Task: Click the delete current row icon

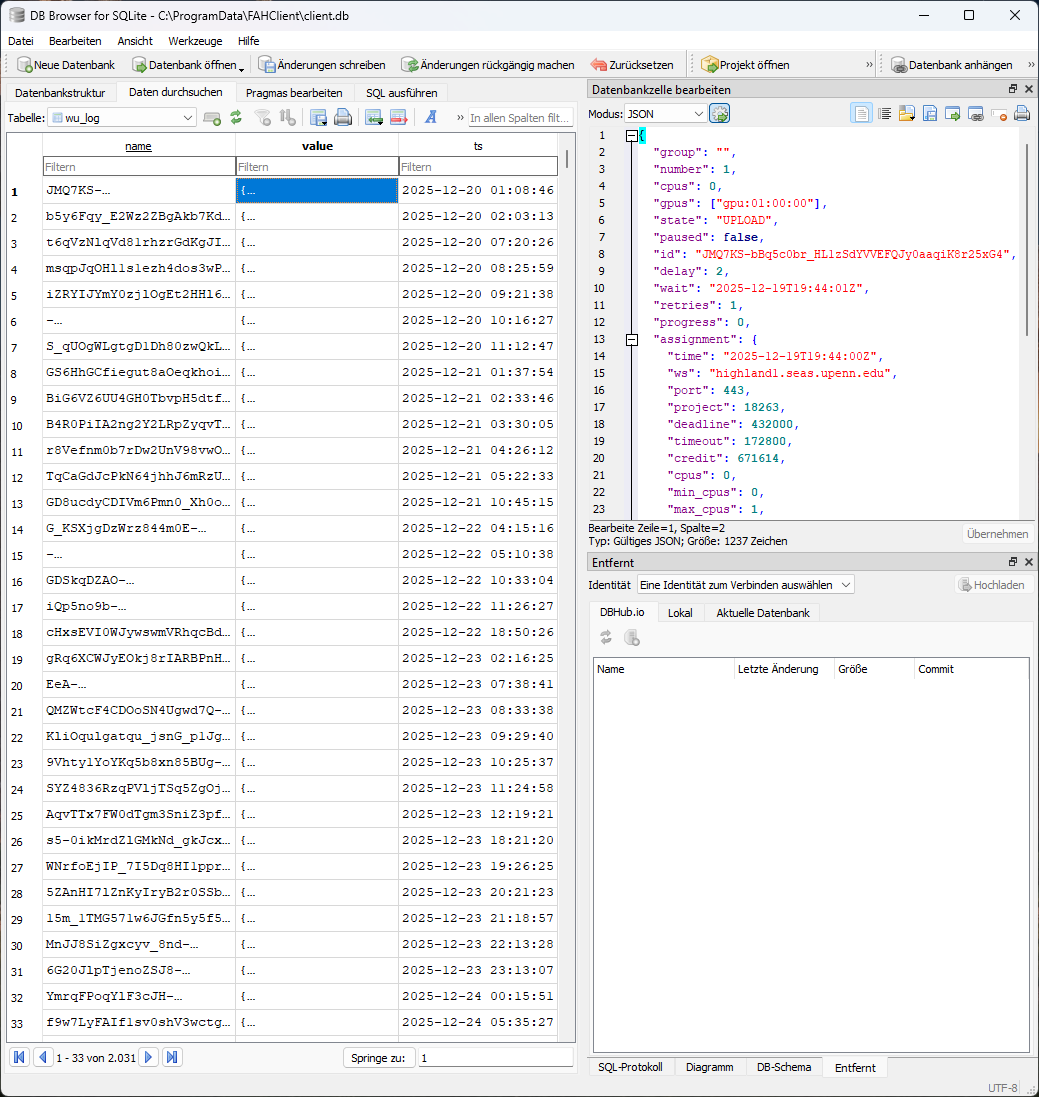Action: tap(399, 118)
